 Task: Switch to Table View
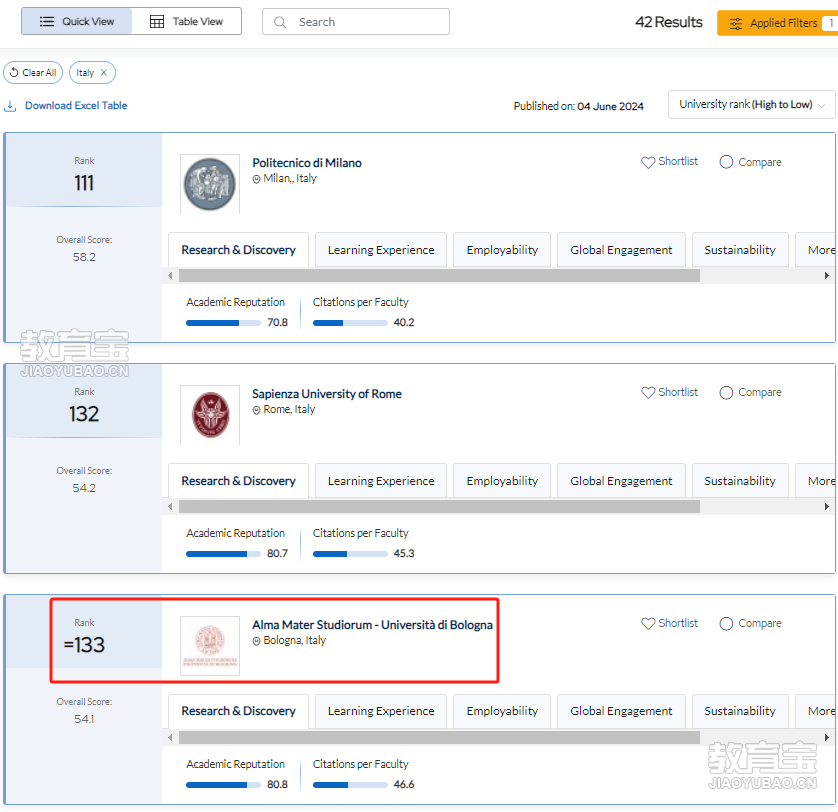tap(187, 21)
